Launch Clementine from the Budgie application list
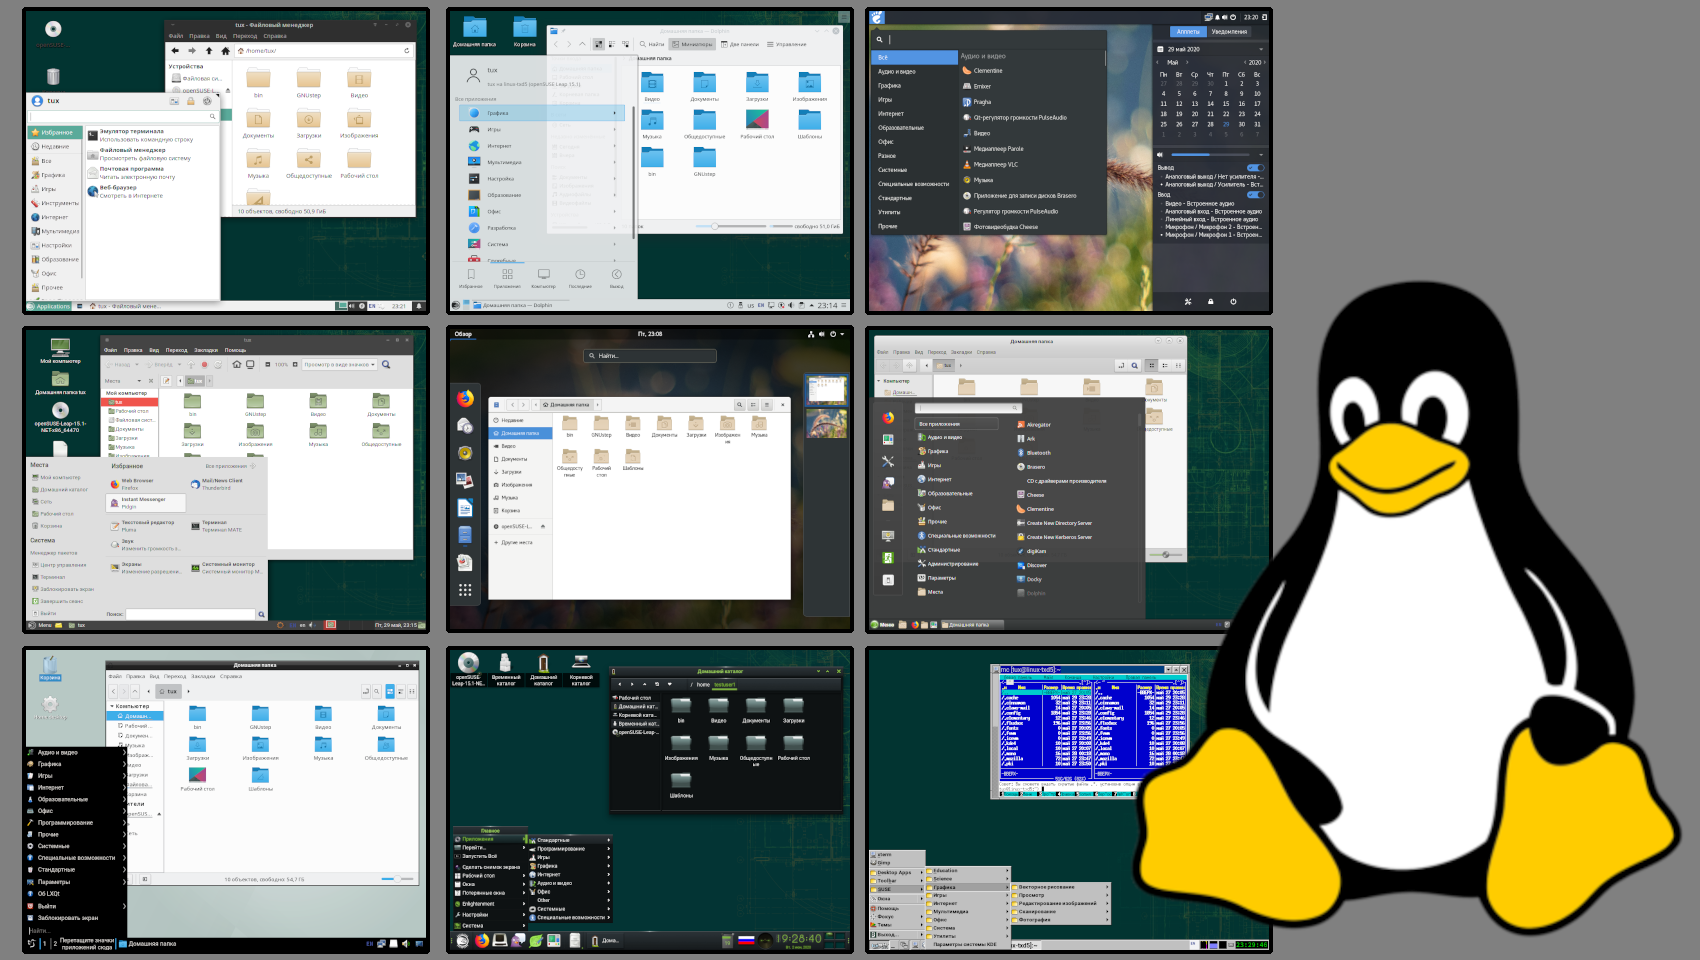 coord(988,71)
